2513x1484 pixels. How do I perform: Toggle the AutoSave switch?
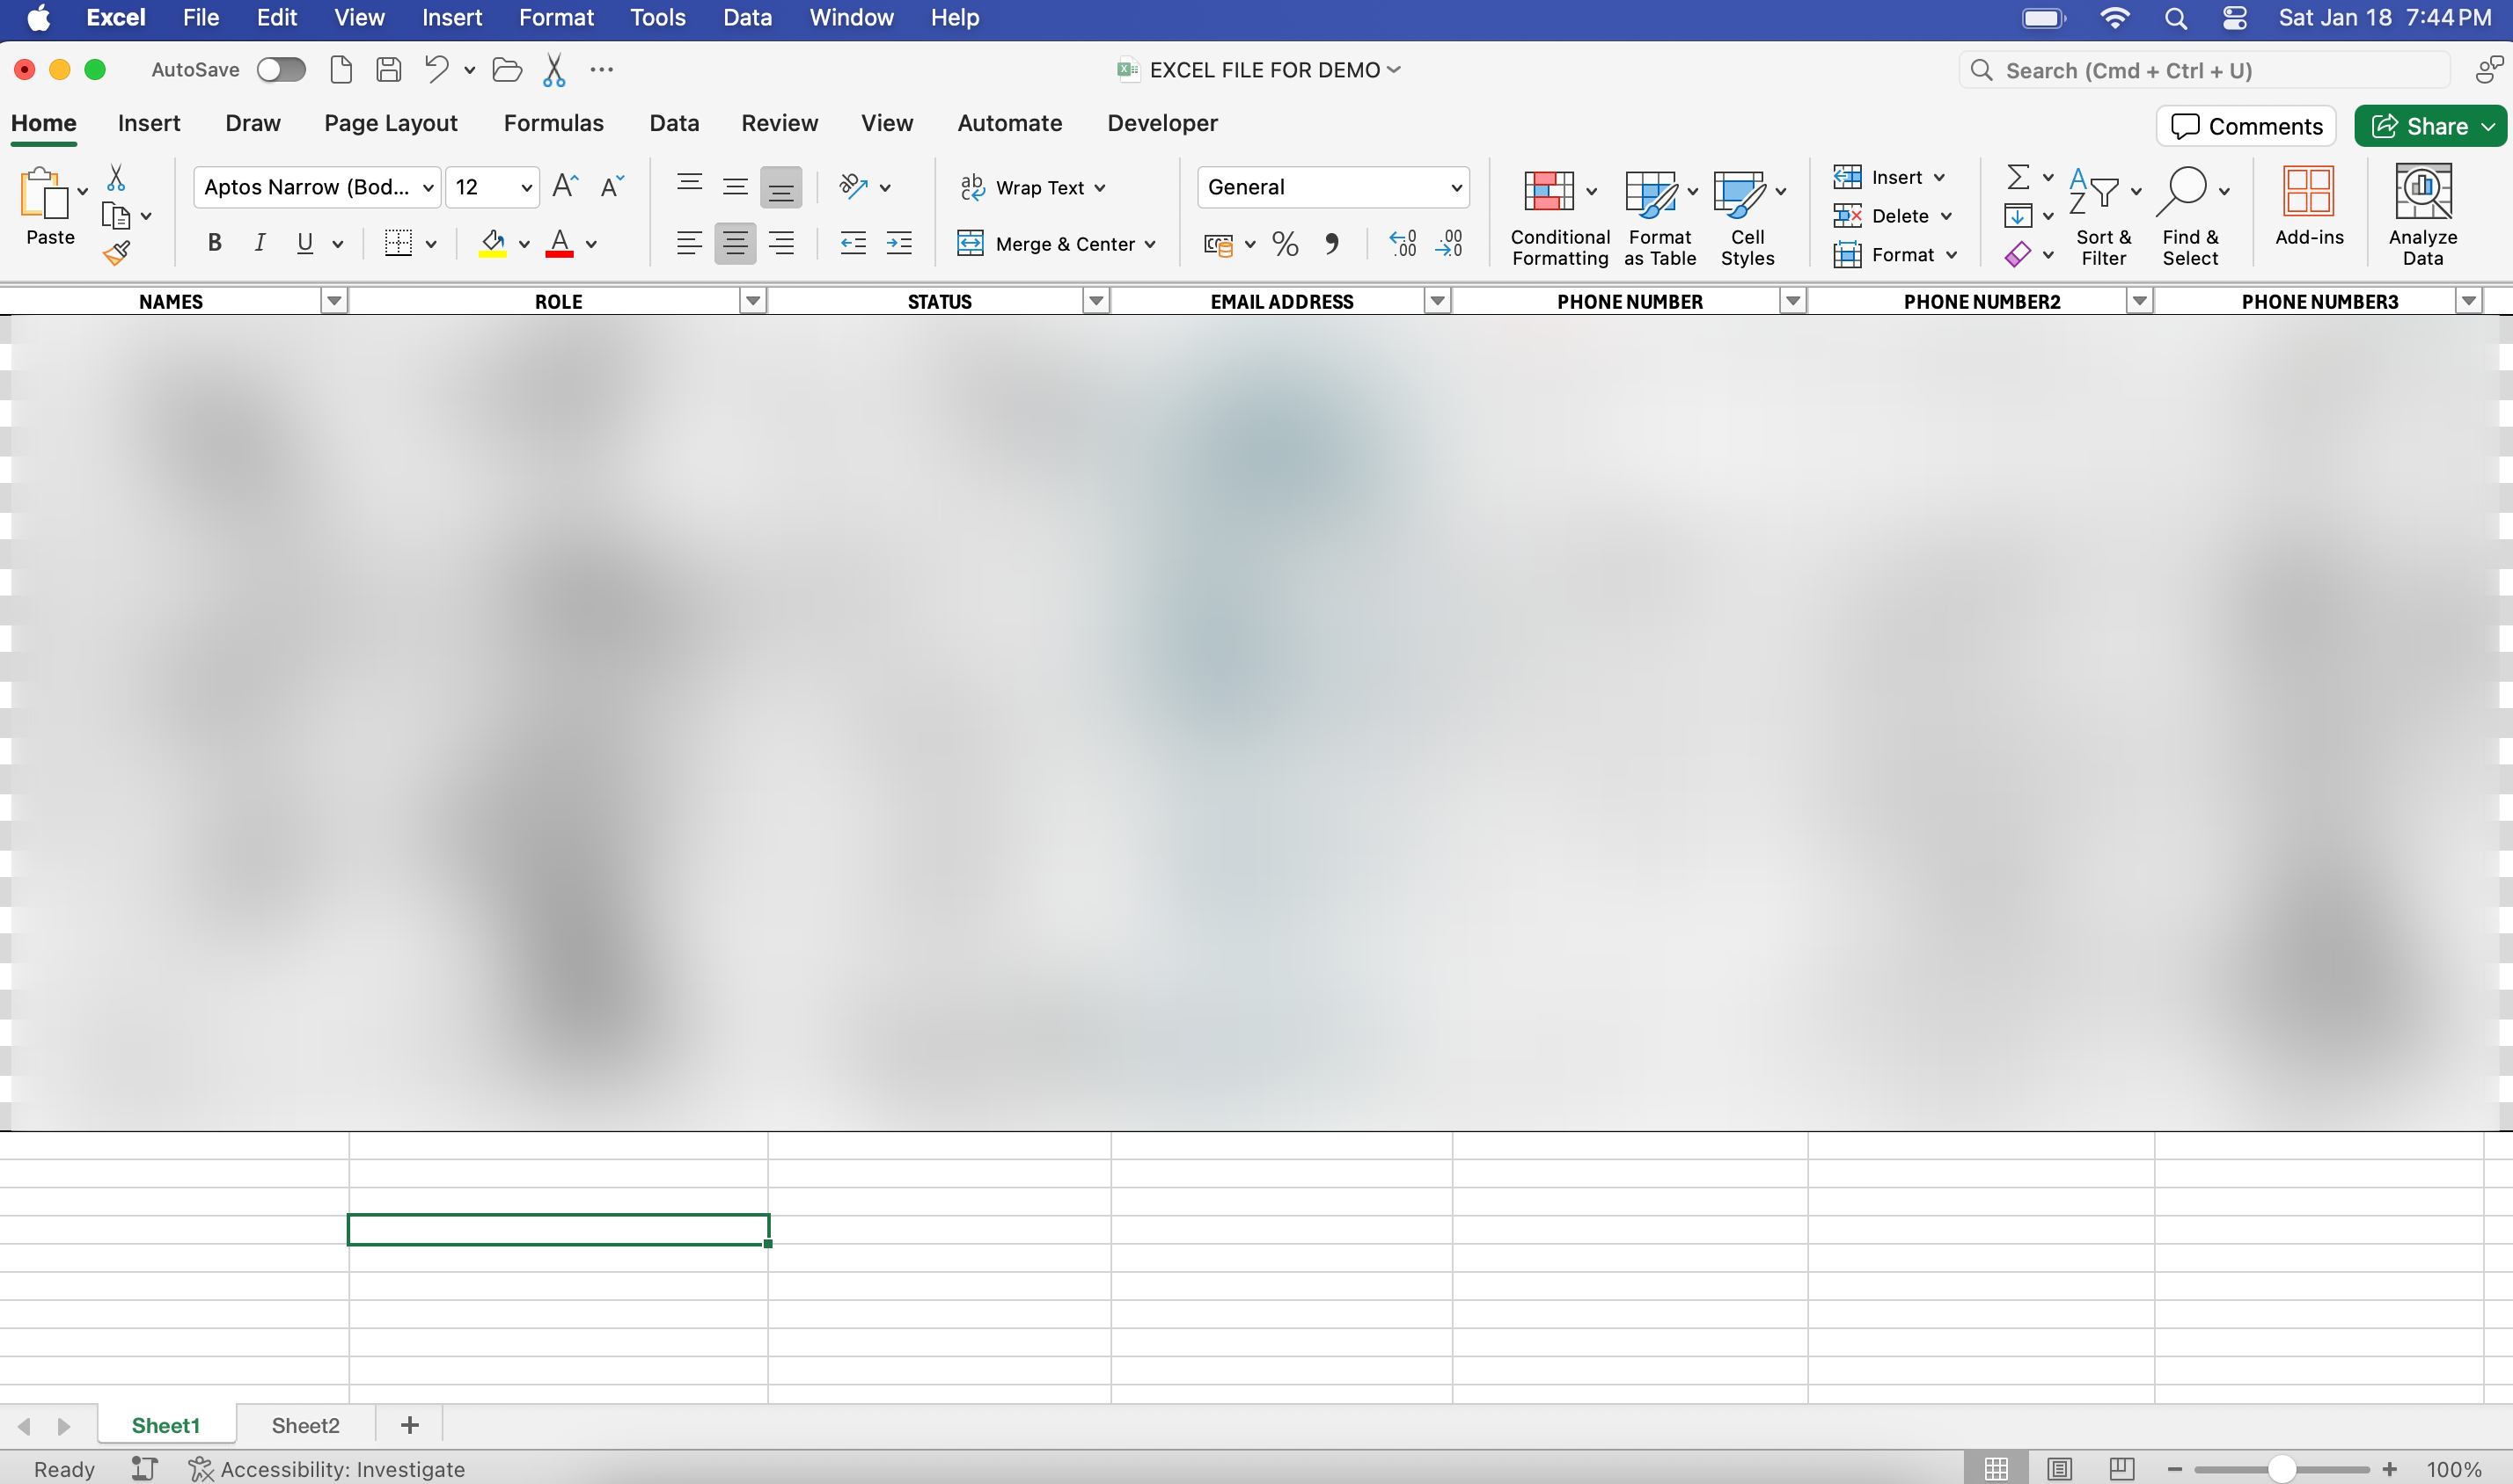[x=281, y=70]
